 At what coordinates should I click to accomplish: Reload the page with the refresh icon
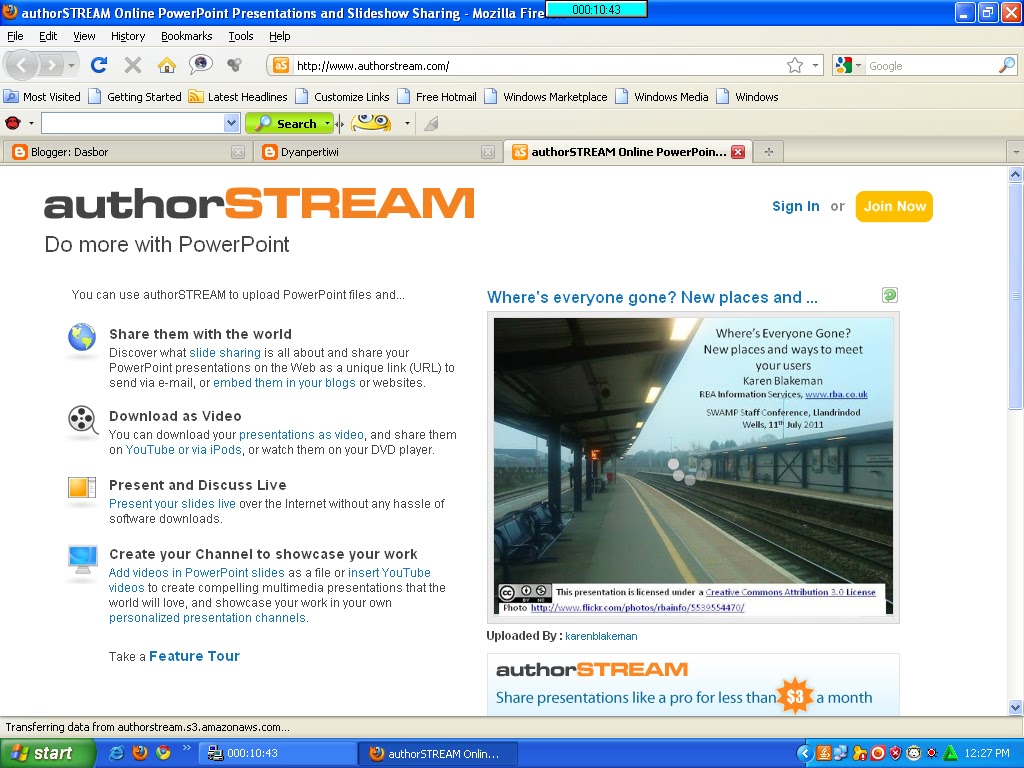pos(99,65)
